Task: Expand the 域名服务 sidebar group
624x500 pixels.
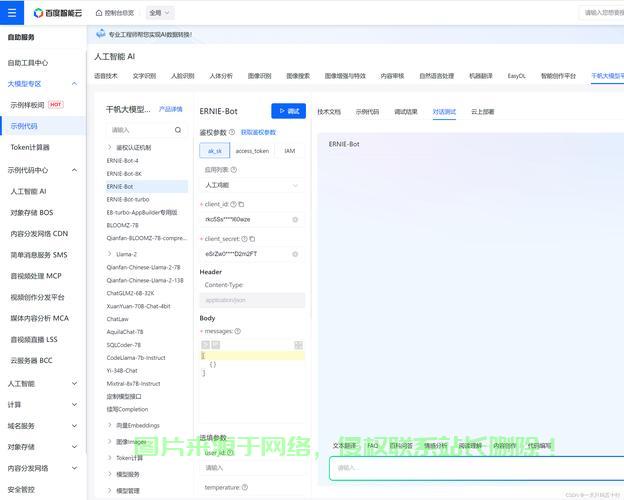Action: pos(74,426)
